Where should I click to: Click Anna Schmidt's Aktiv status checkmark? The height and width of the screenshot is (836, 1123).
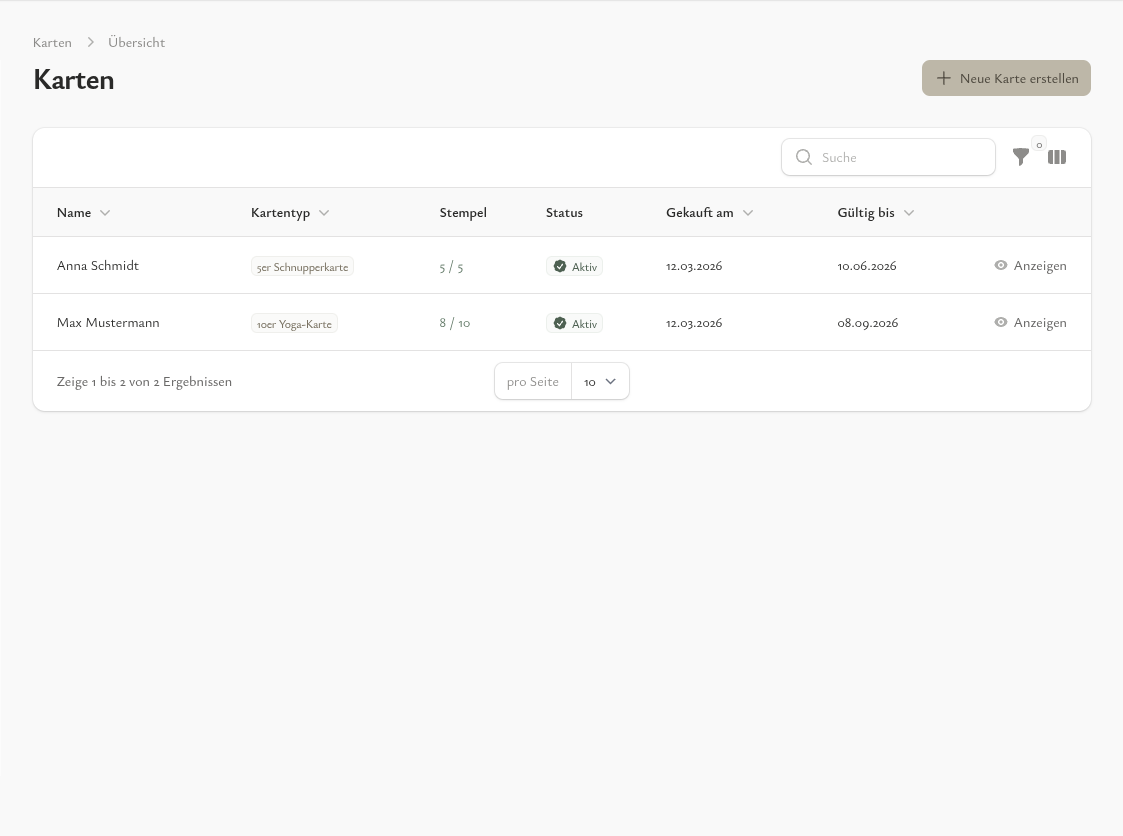[x=560, y=267]
